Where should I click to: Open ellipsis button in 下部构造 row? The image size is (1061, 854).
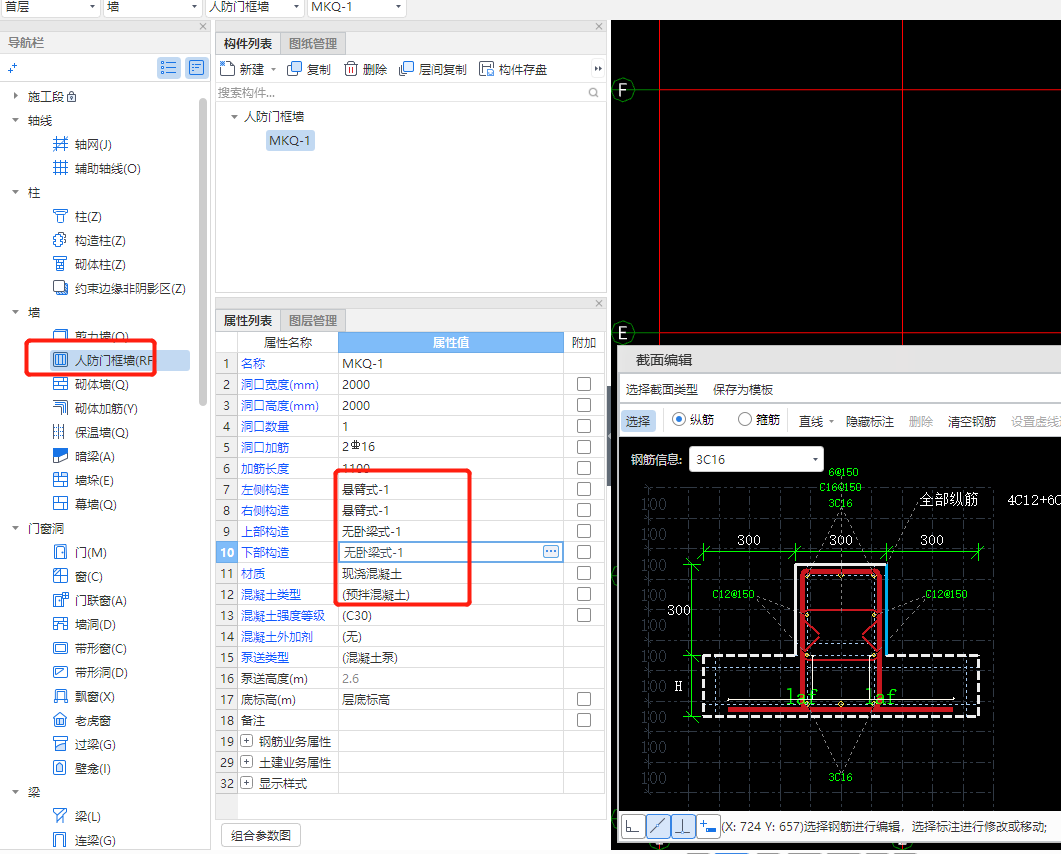pyautogui.click(x=551, y=552)
